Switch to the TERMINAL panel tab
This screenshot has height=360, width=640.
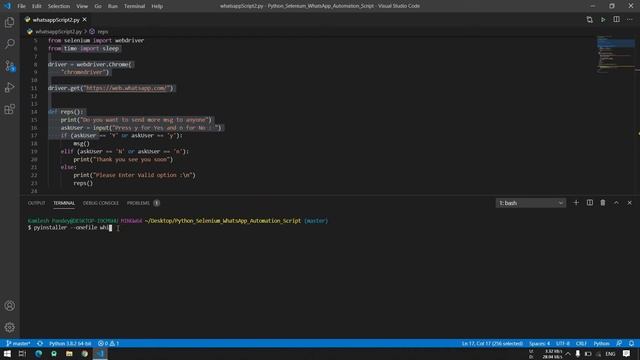tap(64, 203)
